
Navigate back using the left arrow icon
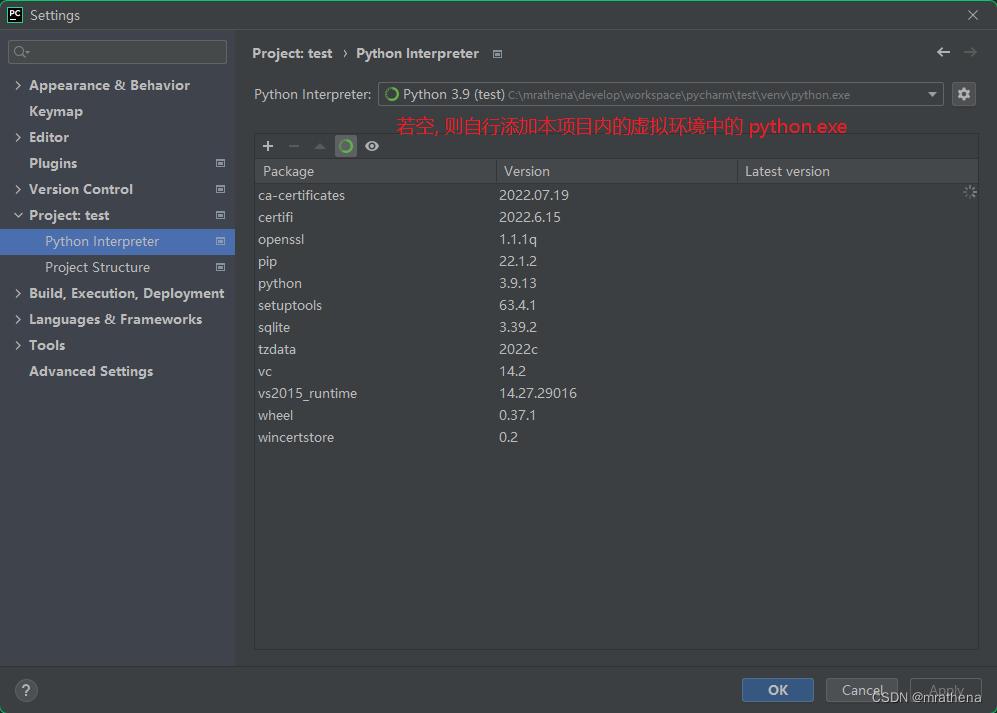tap(942, 52)
